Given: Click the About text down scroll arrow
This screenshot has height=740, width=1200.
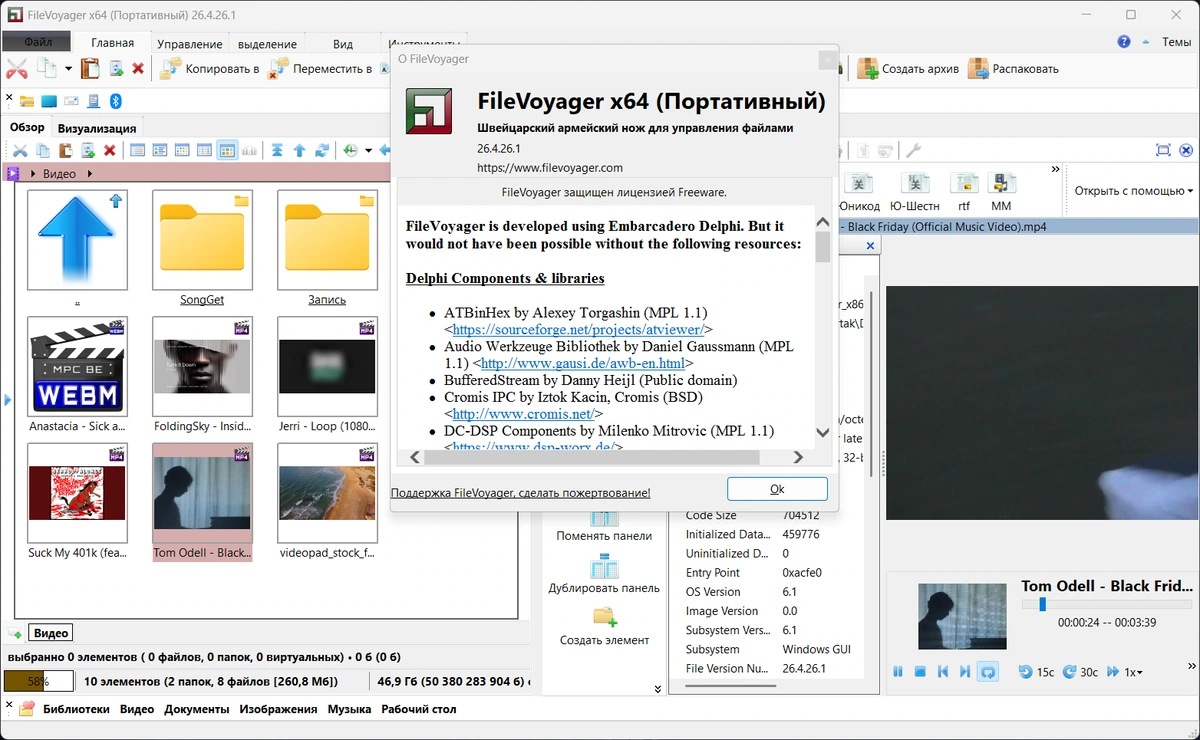Looking at the screenshot, I should tap(822, 433).
